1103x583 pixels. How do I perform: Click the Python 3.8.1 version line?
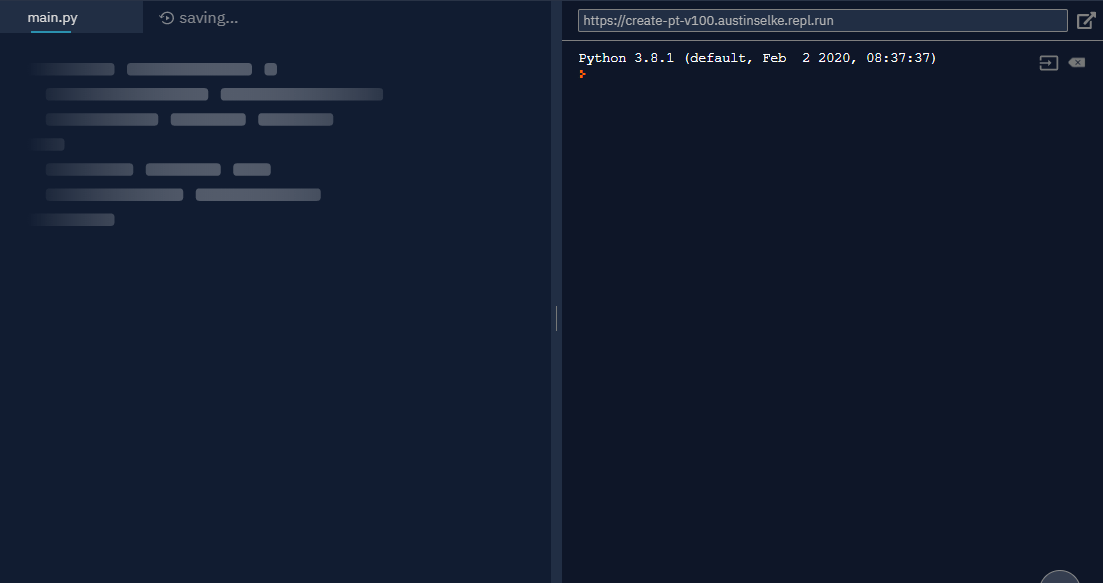click(x=757, y=58)
